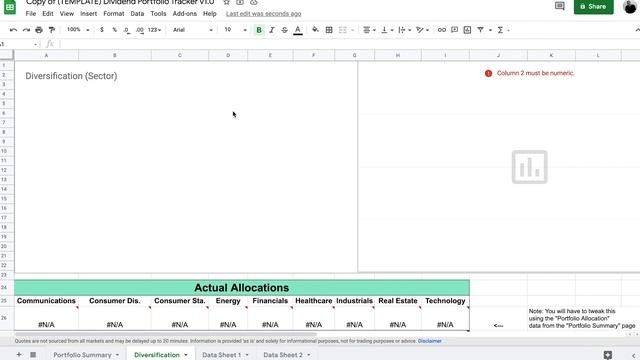
Task: Open the functions dropdown
Action: (503, 30)
